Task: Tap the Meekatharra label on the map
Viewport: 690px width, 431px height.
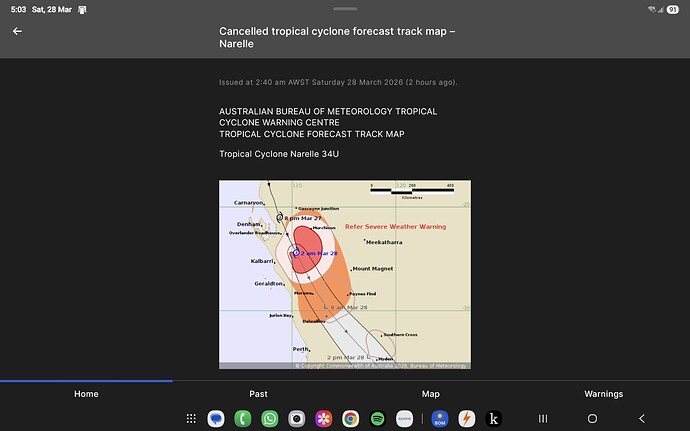Action: (x=384, y=242)
